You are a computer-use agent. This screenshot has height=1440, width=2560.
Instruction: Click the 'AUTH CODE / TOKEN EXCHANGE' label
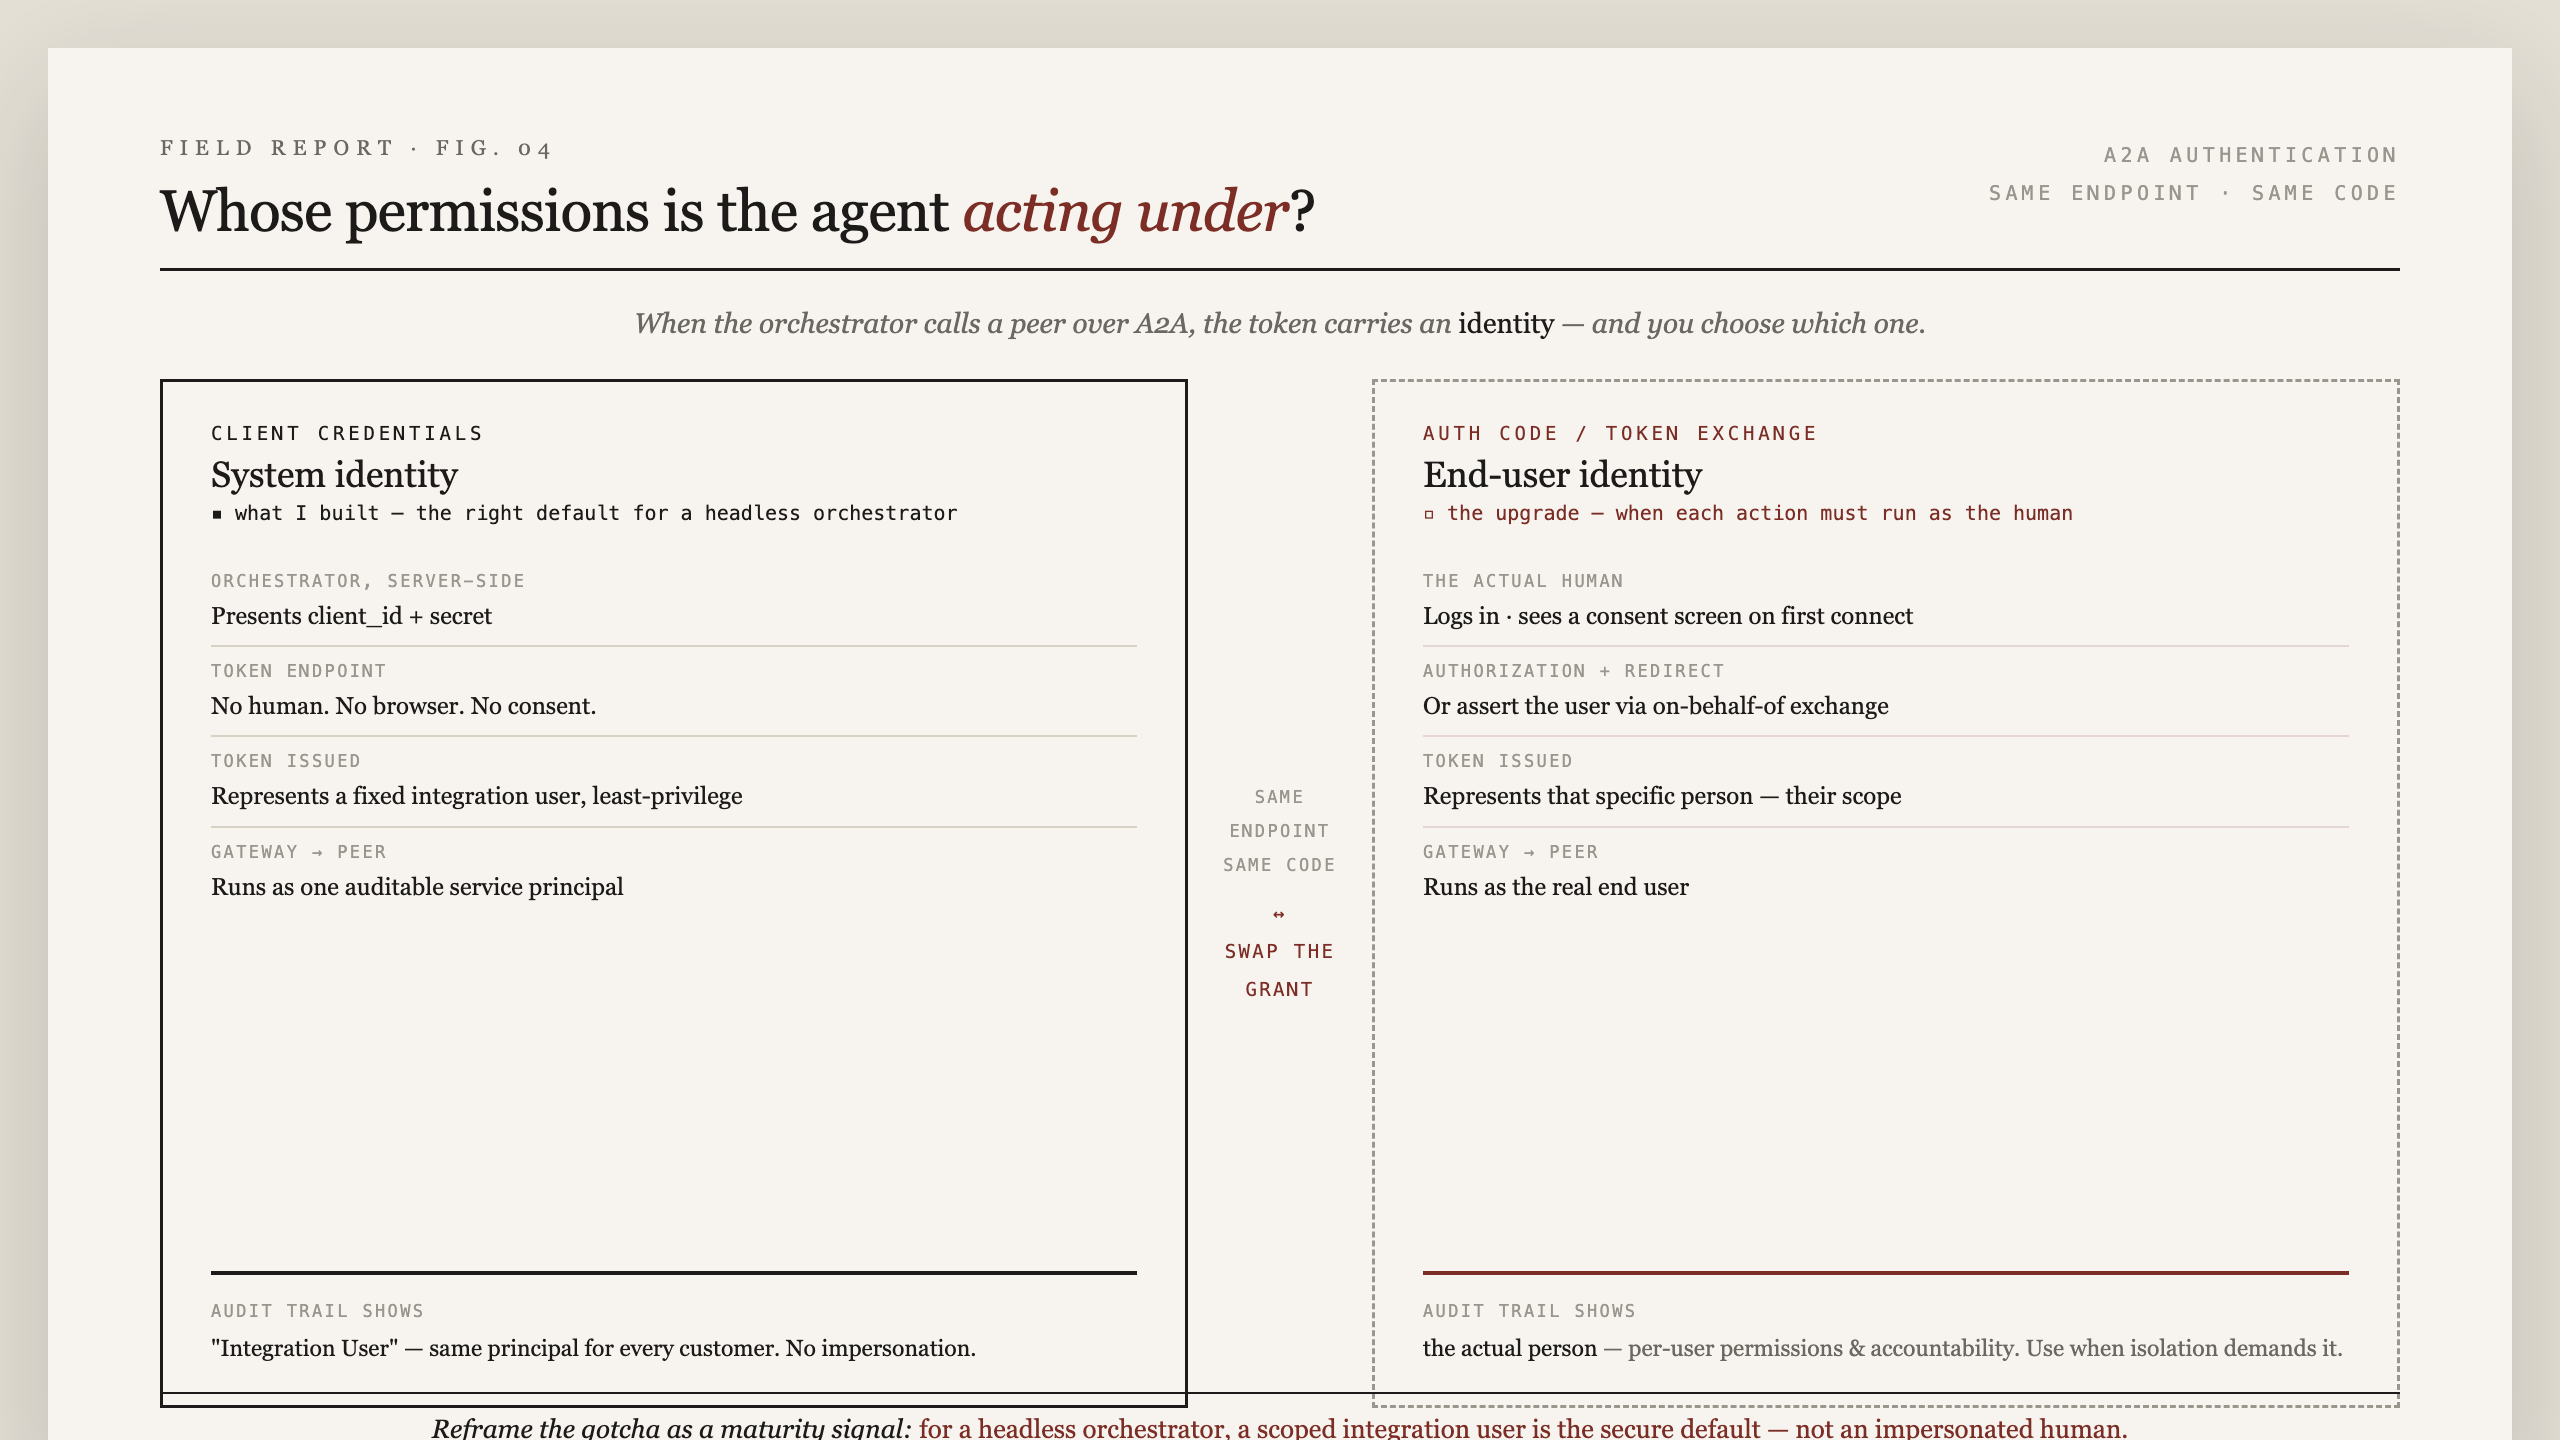point(1620,433)
